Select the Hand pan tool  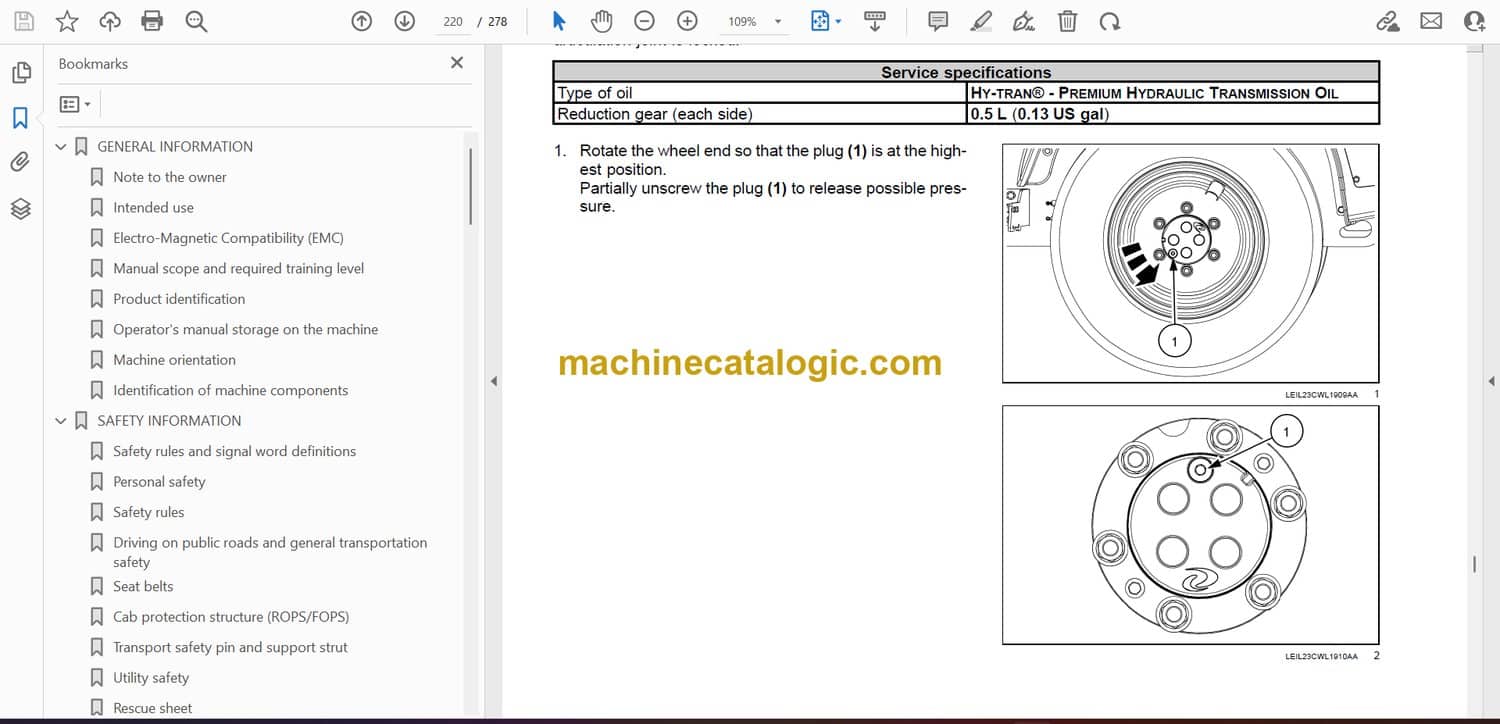(x=601, y=21)
